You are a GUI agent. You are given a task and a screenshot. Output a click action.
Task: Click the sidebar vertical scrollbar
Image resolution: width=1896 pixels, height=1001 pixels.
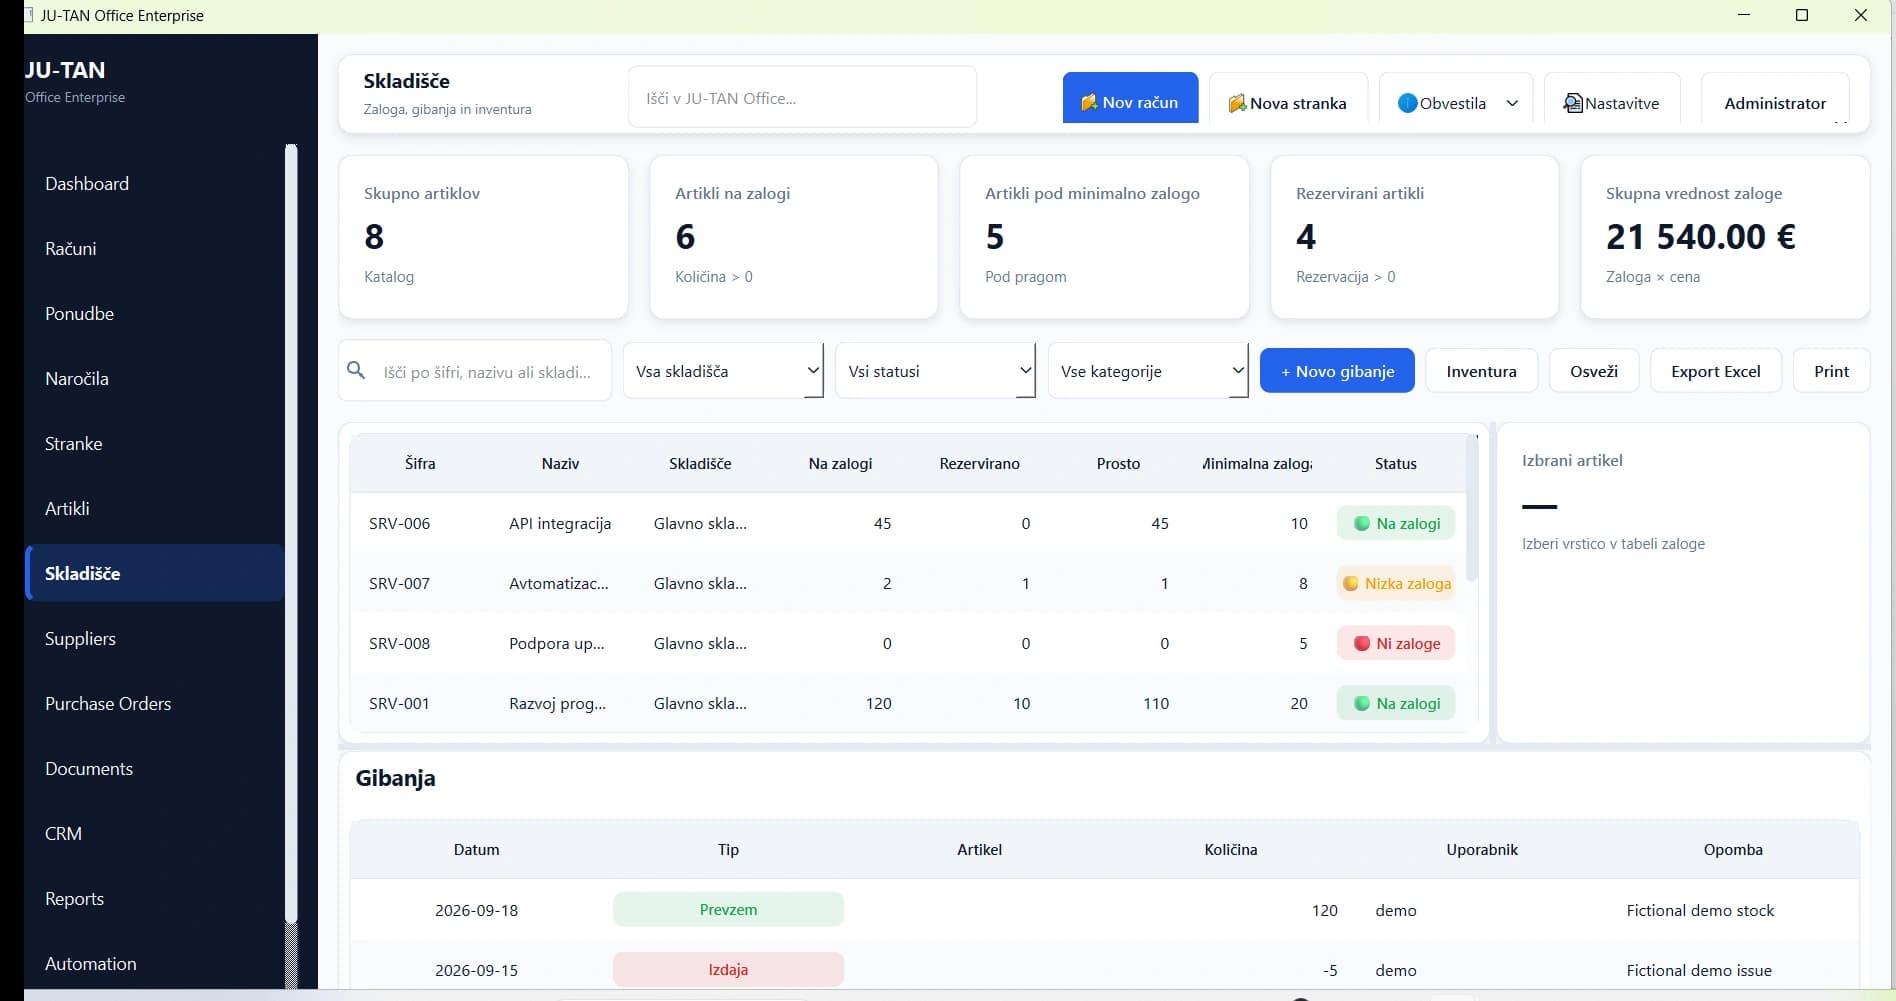(x=291, y=534)
